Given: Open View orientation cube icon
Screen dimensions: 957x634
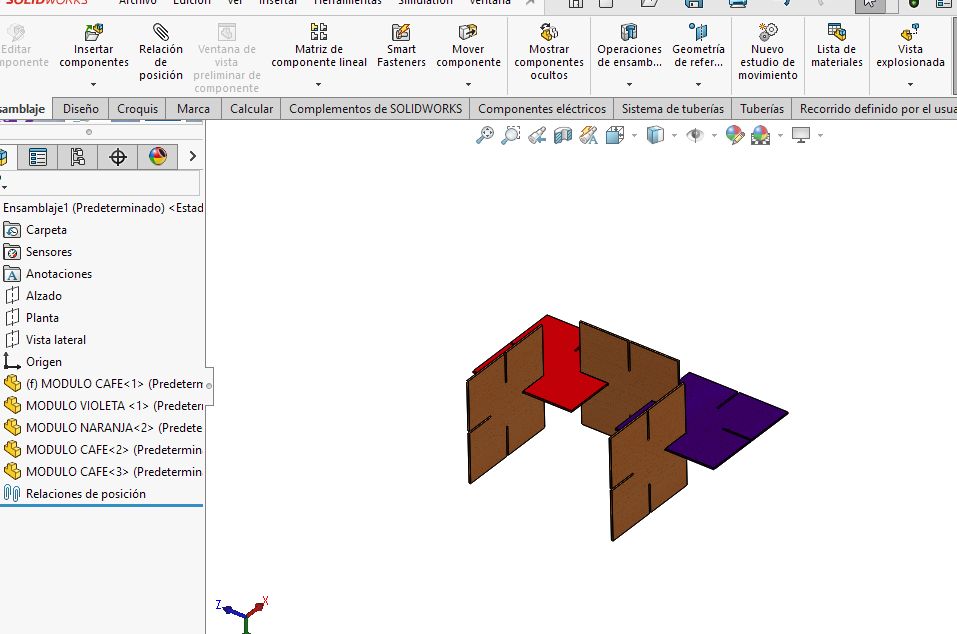Looking at the screenshot, I should pos(615,135).
